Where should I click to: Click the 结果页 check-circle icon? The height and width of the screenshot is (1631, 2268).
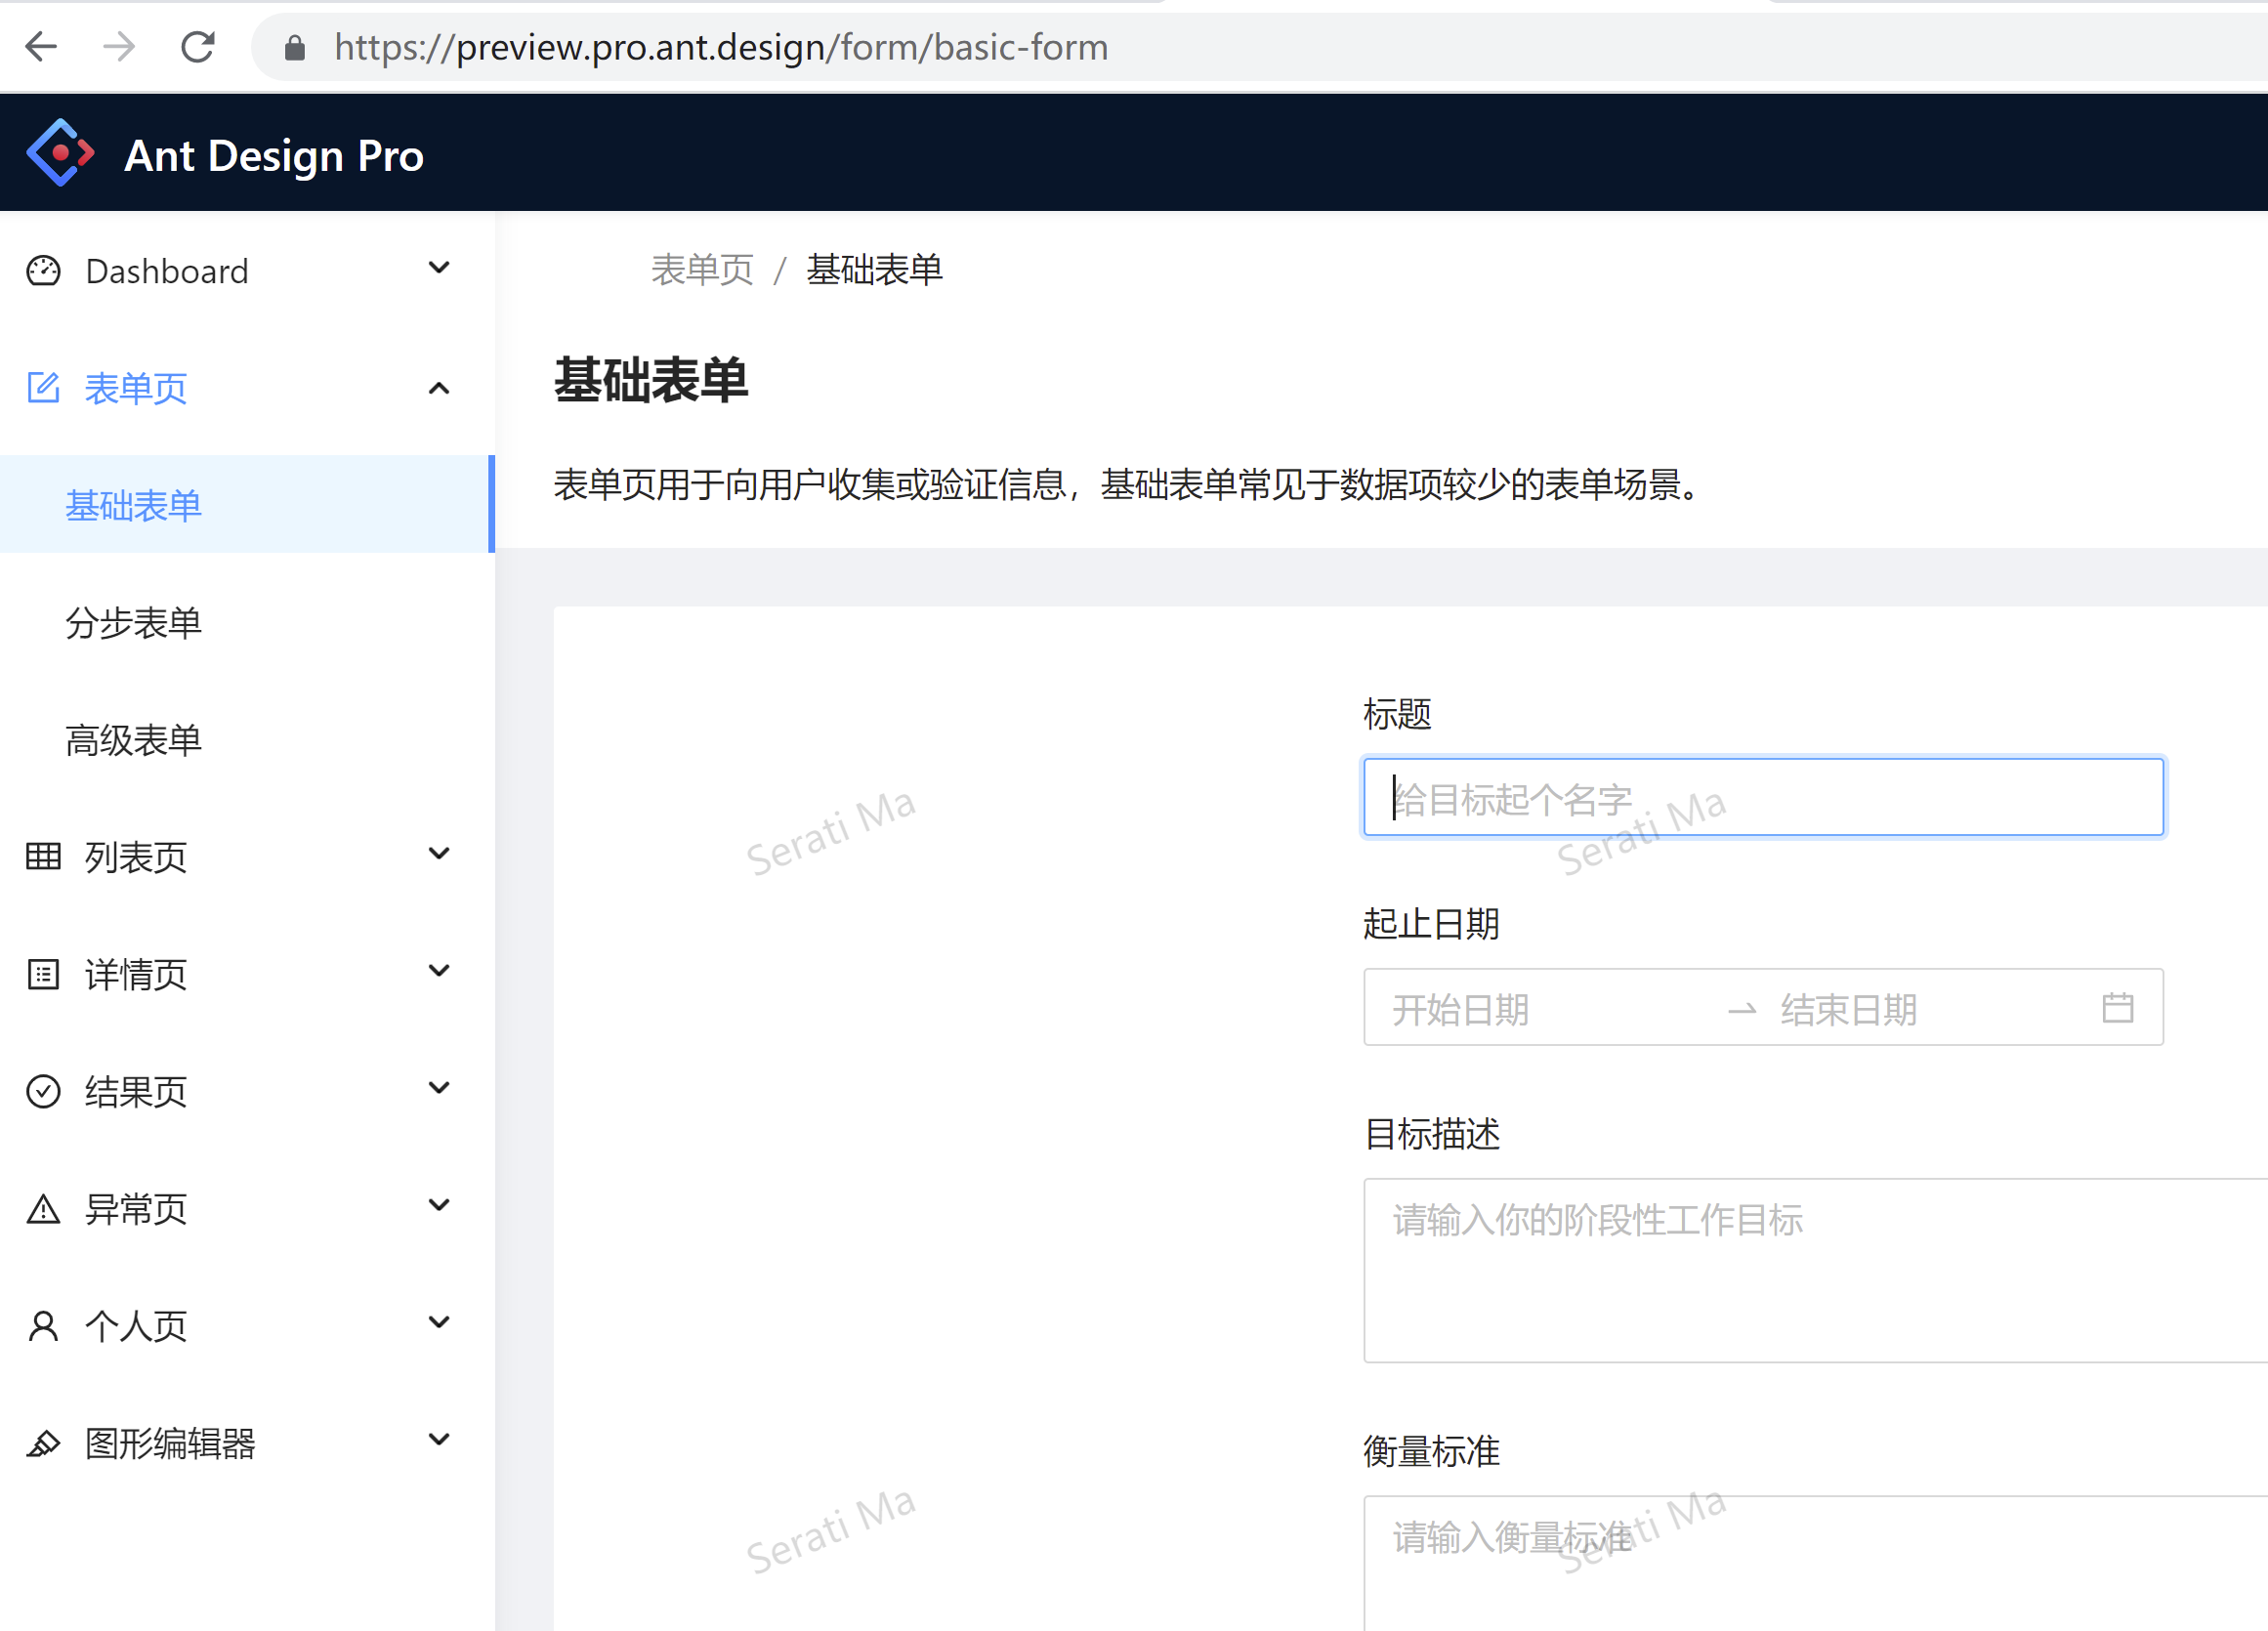click(43, 1091)
